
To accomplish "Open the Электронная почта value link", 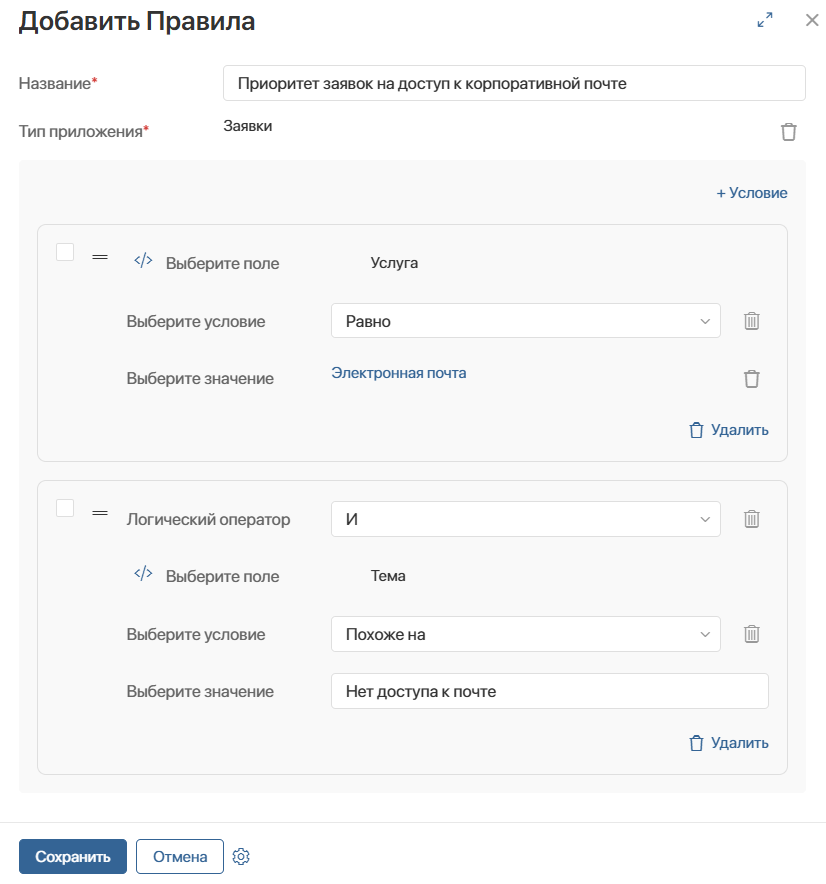I will [x=399, y=373].
